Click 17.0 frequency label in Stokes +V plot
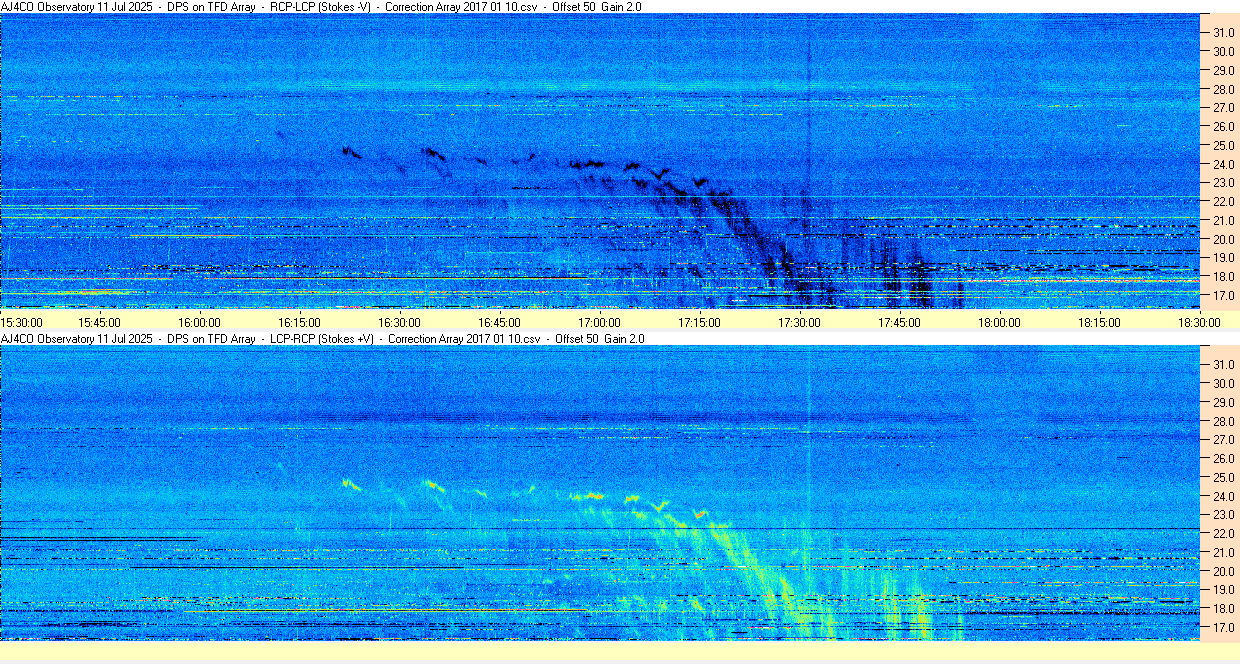Image resolution: width=1240 pixels, height=664 pixels. pos(1223,628)
